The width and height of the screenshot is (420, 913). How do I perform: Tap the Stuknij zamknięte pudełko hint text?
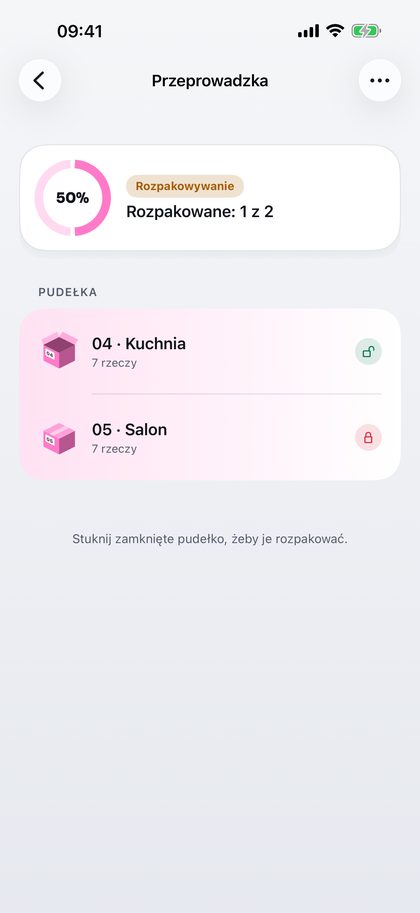[x=210, y=539]
